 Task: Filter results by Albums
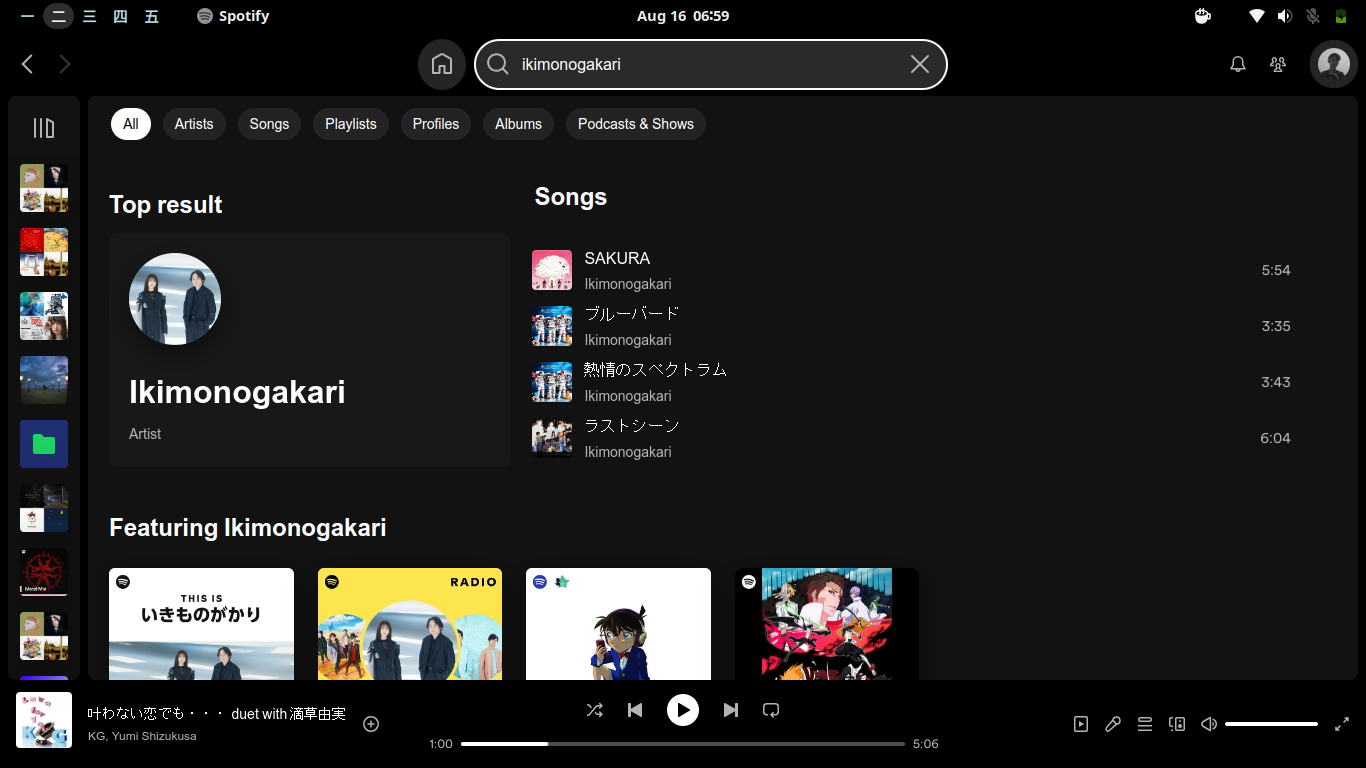tap(518, 124)
